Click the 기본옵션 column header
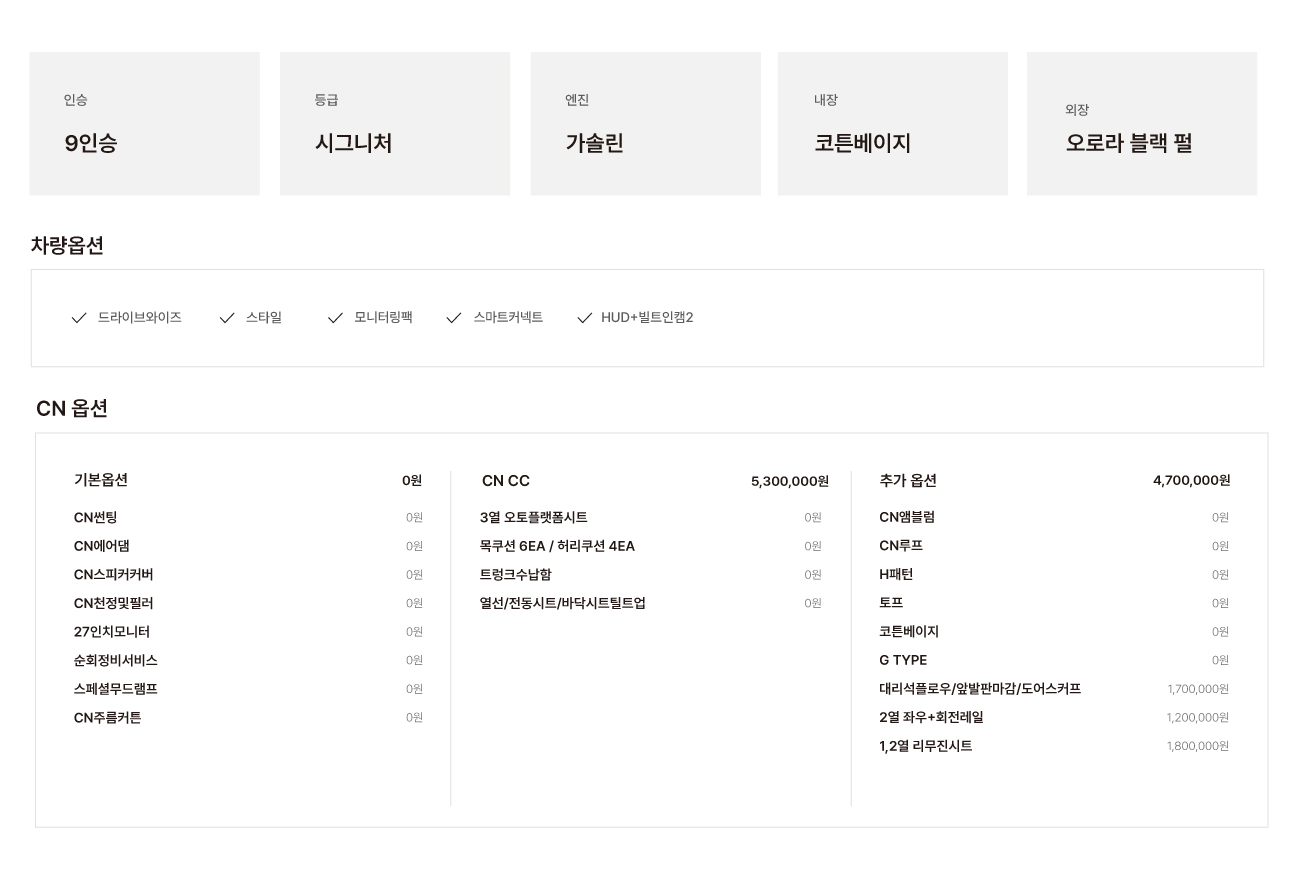Viewport: 1300px width, 880px height. pos(101,480)
